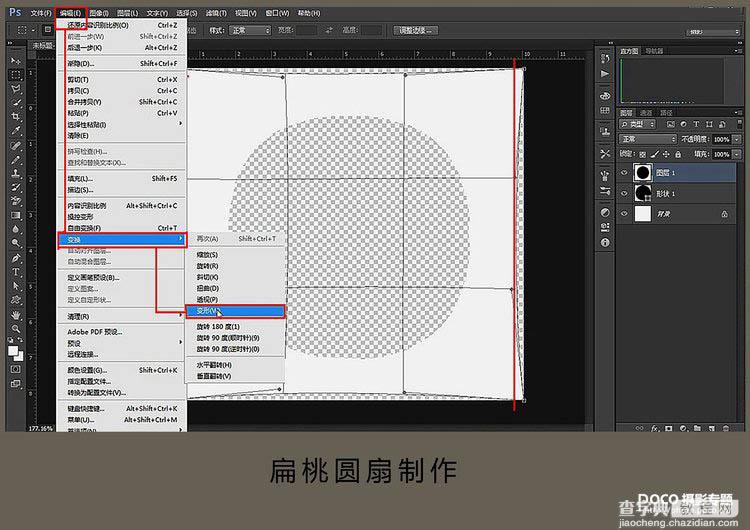This screenshot has height=530, width=750.
Task: Expand the 选择性粘贴 submenu
Action: [x=122, y=124]
